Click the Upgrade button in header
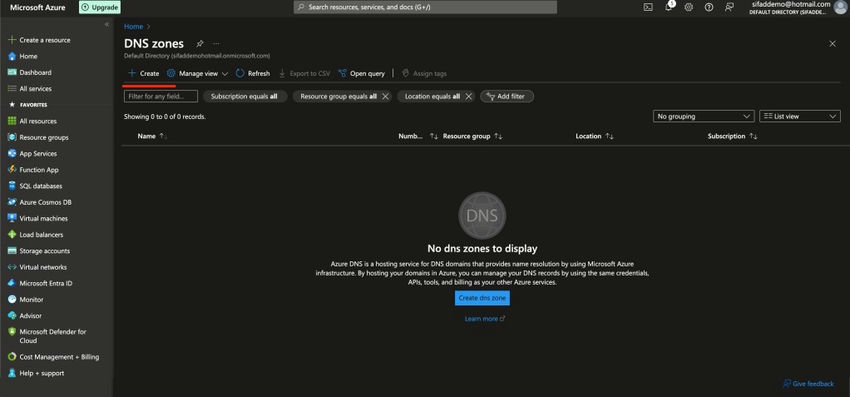This screenshot has width=850, height=397. click(100, 7)
